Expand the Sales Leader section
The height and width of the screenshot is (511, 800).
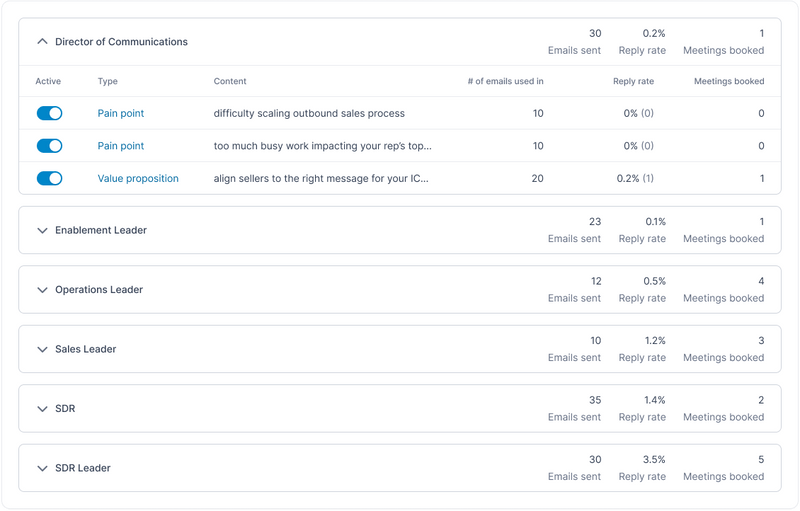tap(42, 350)
